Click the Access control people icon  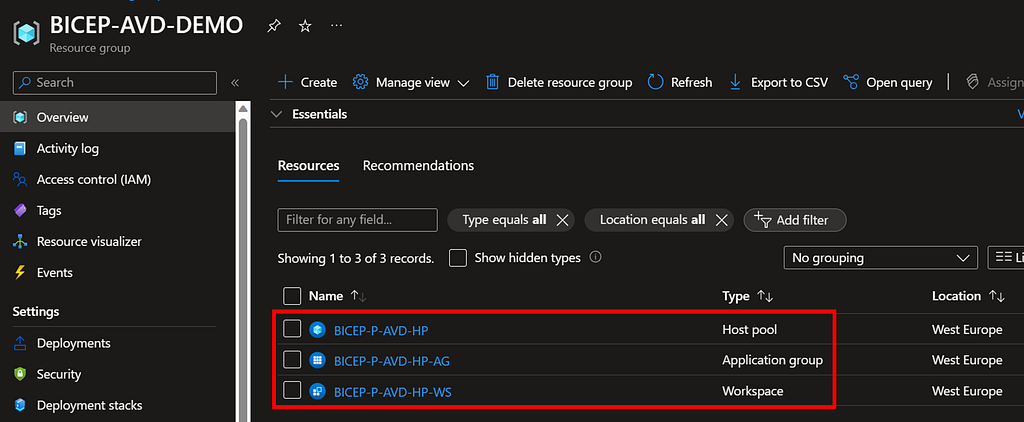coord(20,180)
